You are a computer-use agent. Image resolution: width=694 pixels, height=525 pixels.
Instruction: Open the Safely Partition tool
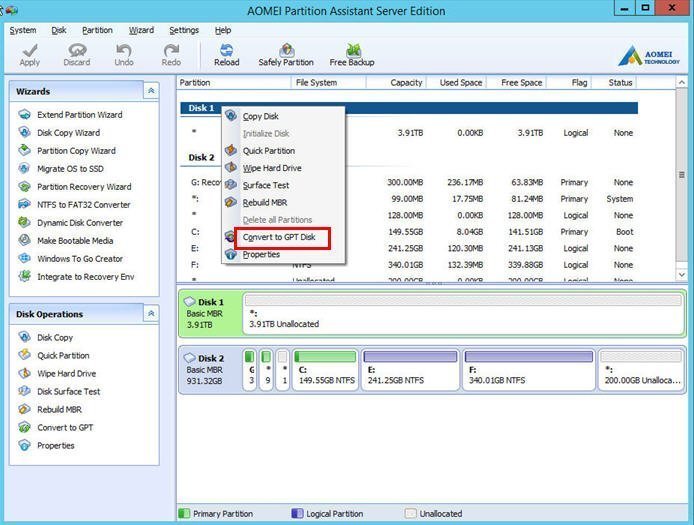click(x=286, y=55)
